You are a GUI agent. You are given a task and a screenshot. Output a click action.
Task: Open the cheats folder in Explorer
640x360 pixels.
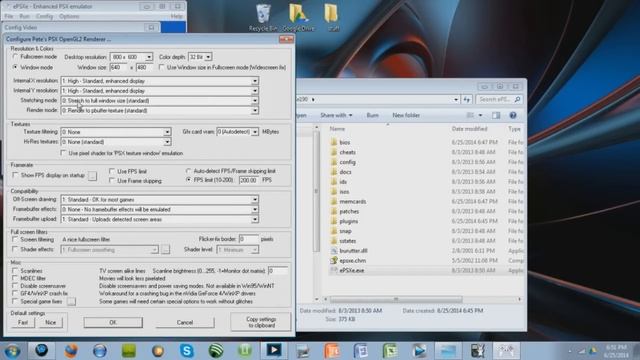(347, 152)
